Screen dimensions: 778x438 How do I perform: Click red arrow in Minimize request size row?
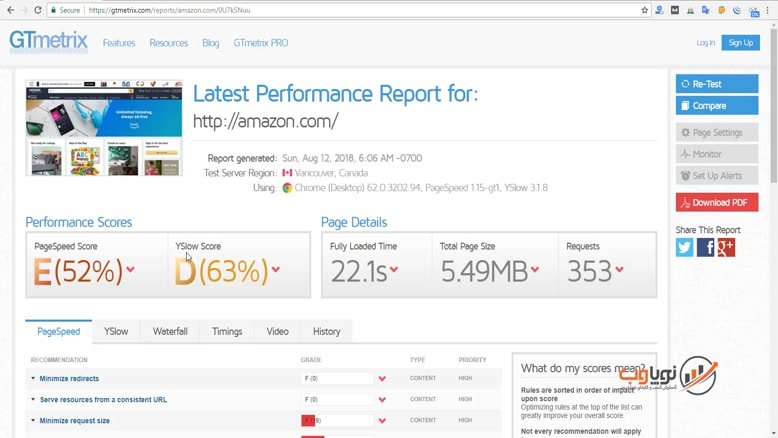tap(382, 421)
